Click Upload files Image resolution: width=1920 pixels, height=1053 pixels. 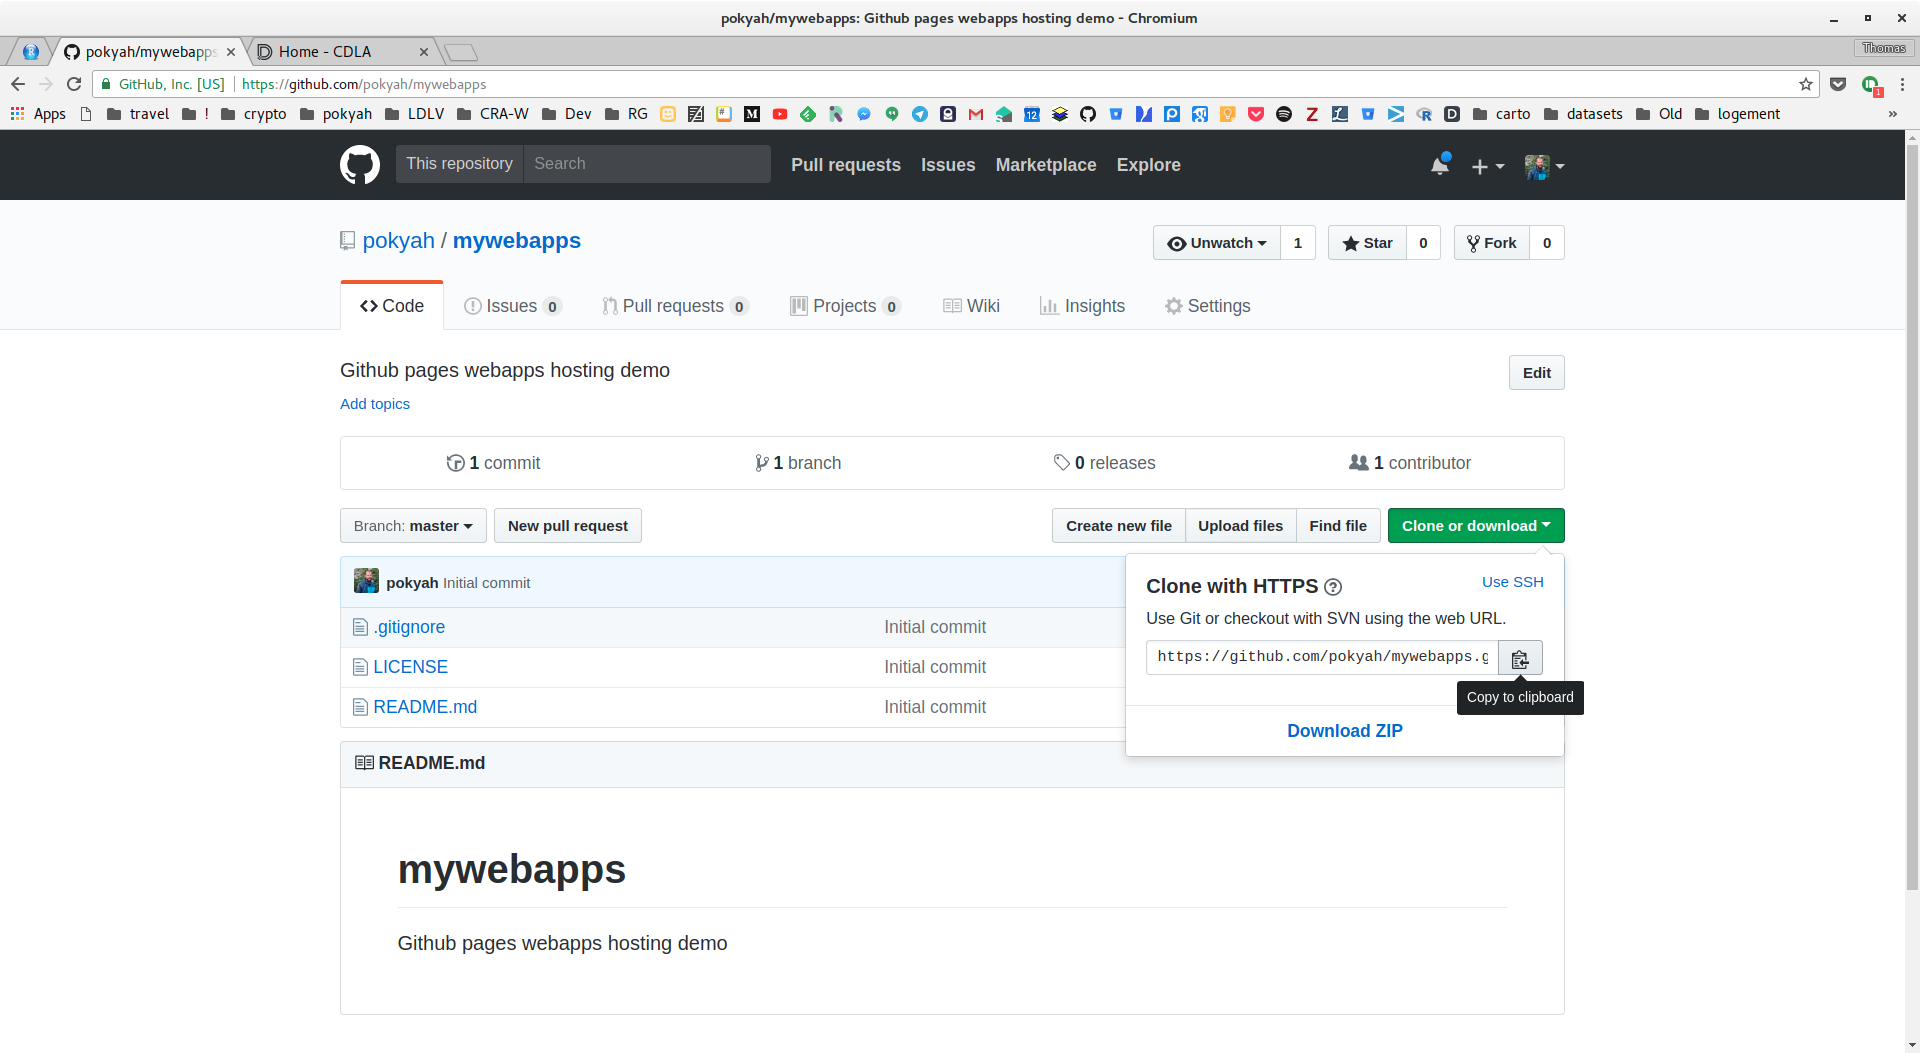click(1240, 526)
